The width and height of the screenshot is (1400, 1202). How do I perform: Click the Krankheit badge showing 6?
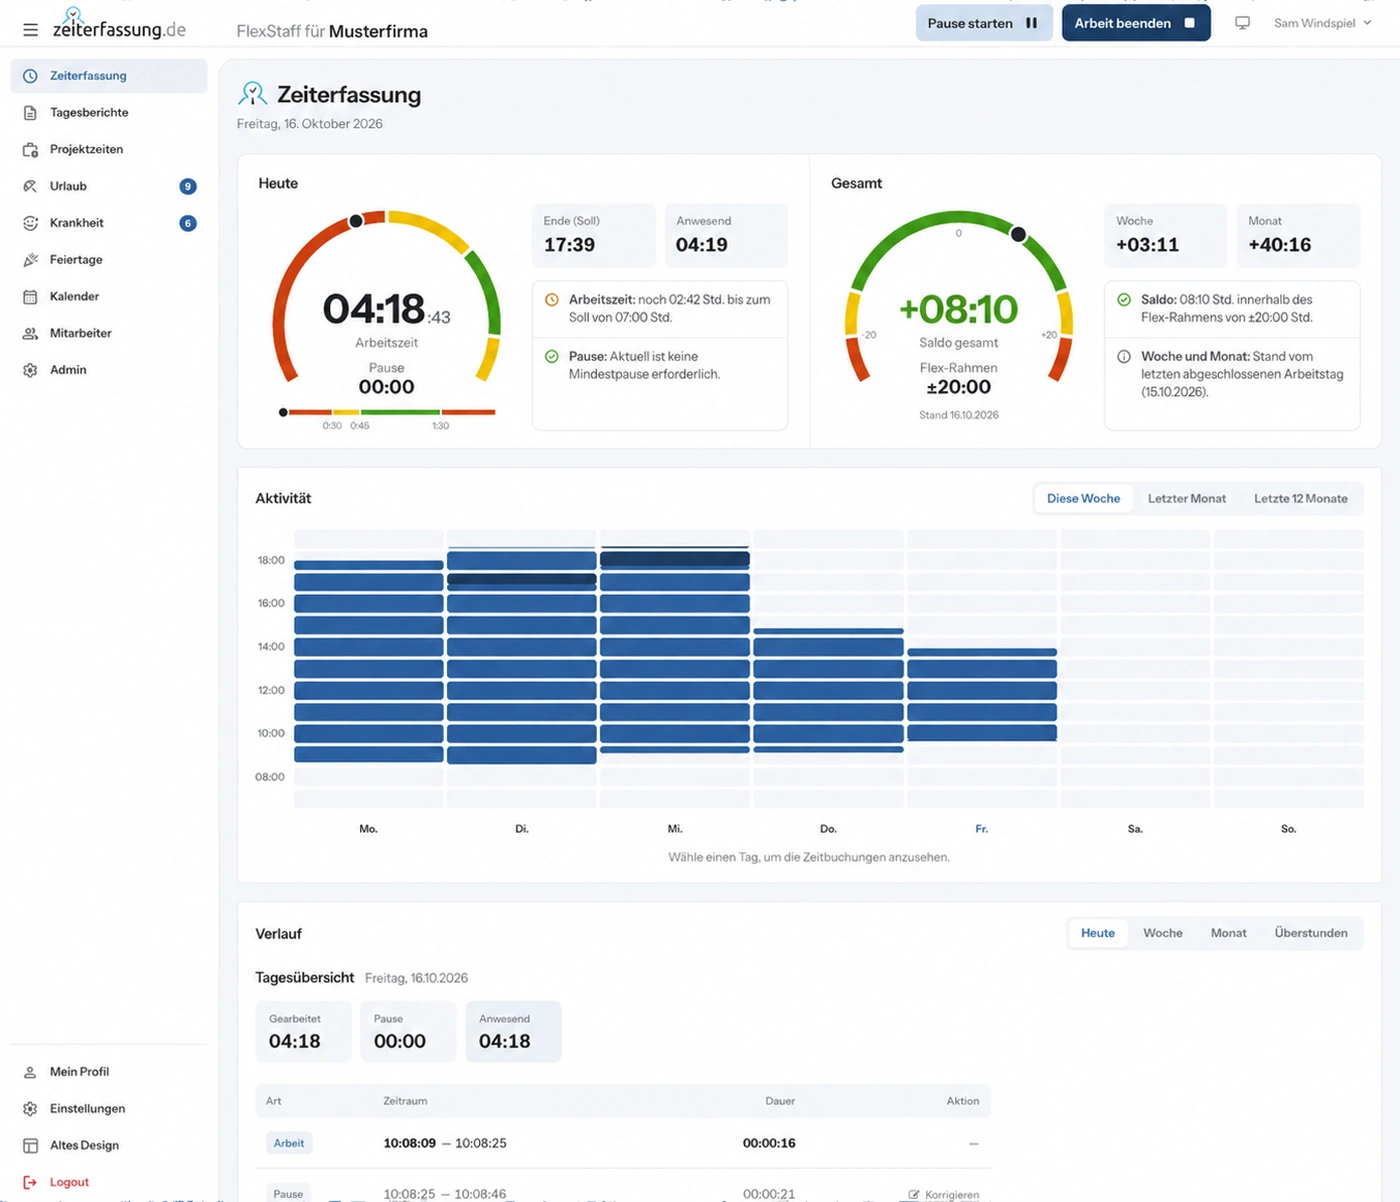click(187, 223)
